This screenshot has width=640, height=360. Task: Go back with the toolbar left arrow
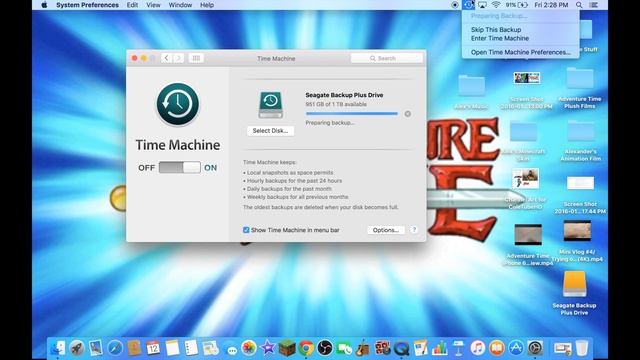pos(166,58)
